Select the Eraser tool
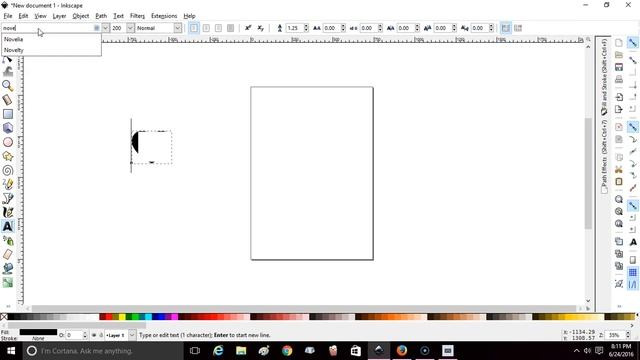The height and width of the screenshot is (360, 640). (x=7, y=254)
